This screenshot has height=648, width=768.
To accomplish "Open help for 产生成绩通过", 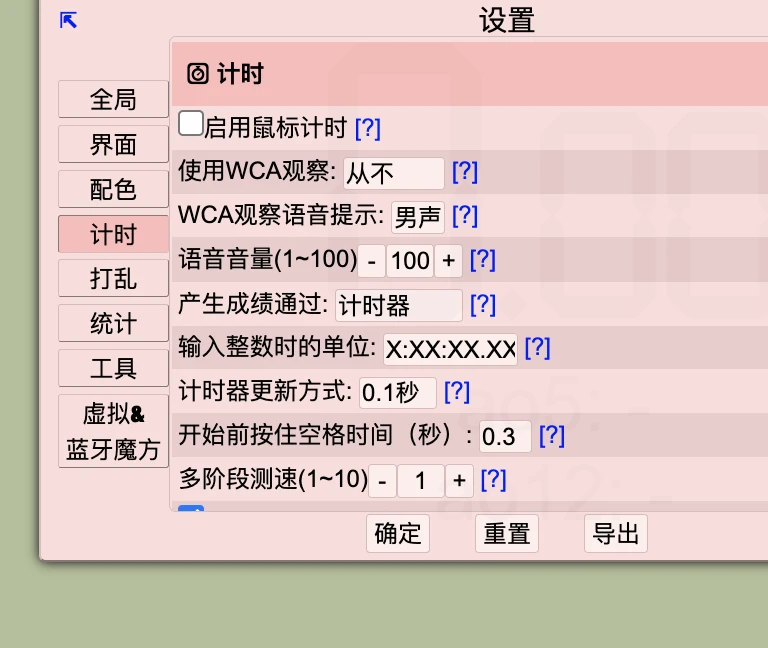I will point(483,305).
